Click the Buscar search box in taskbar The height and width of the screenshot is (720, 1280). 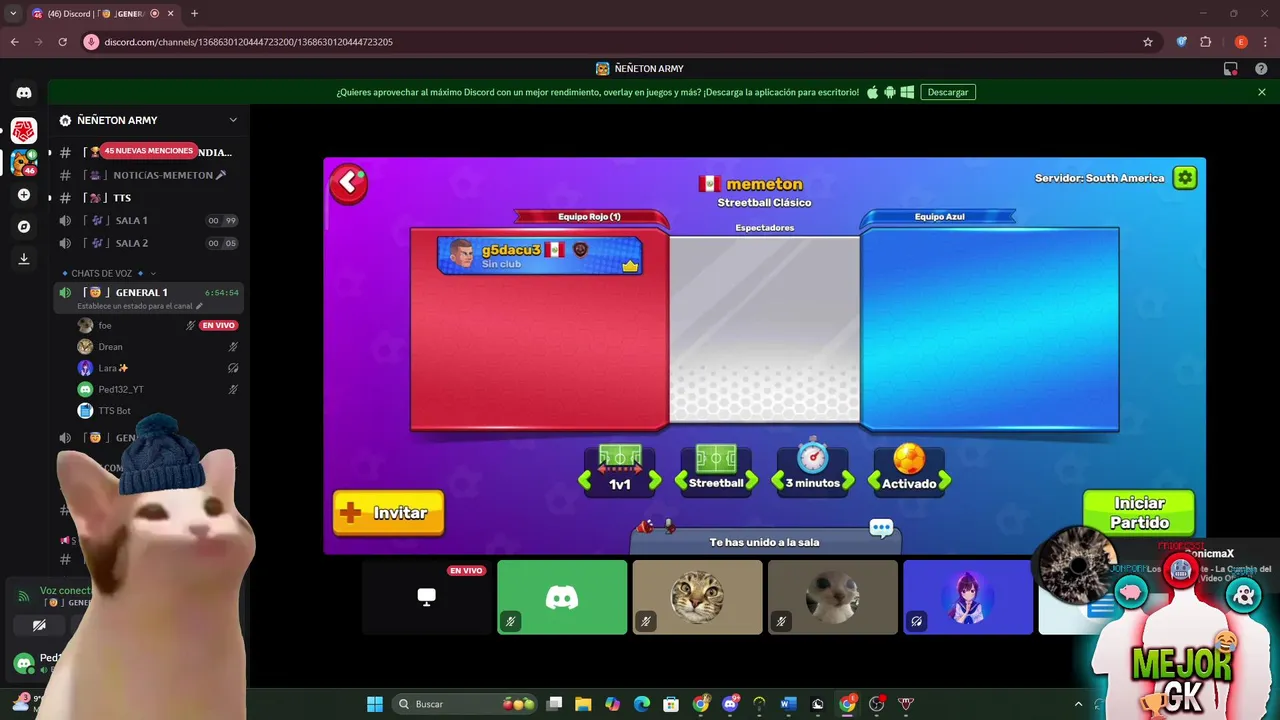pos(465,704)
